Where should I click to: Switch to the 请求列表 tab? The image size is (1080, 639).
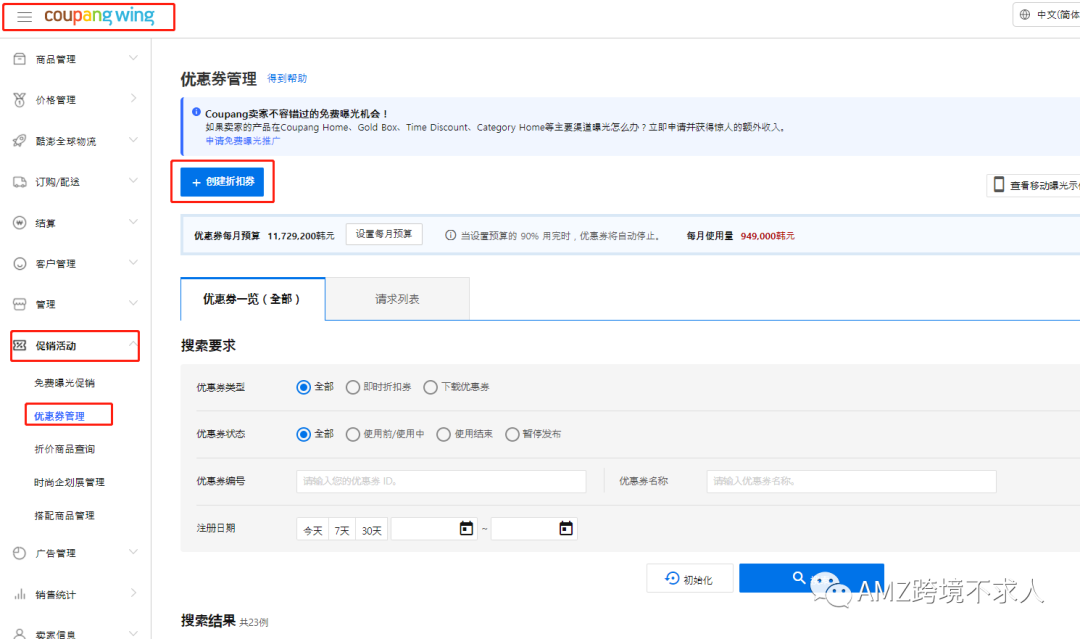pyautogui.click(x=397, y=299)
